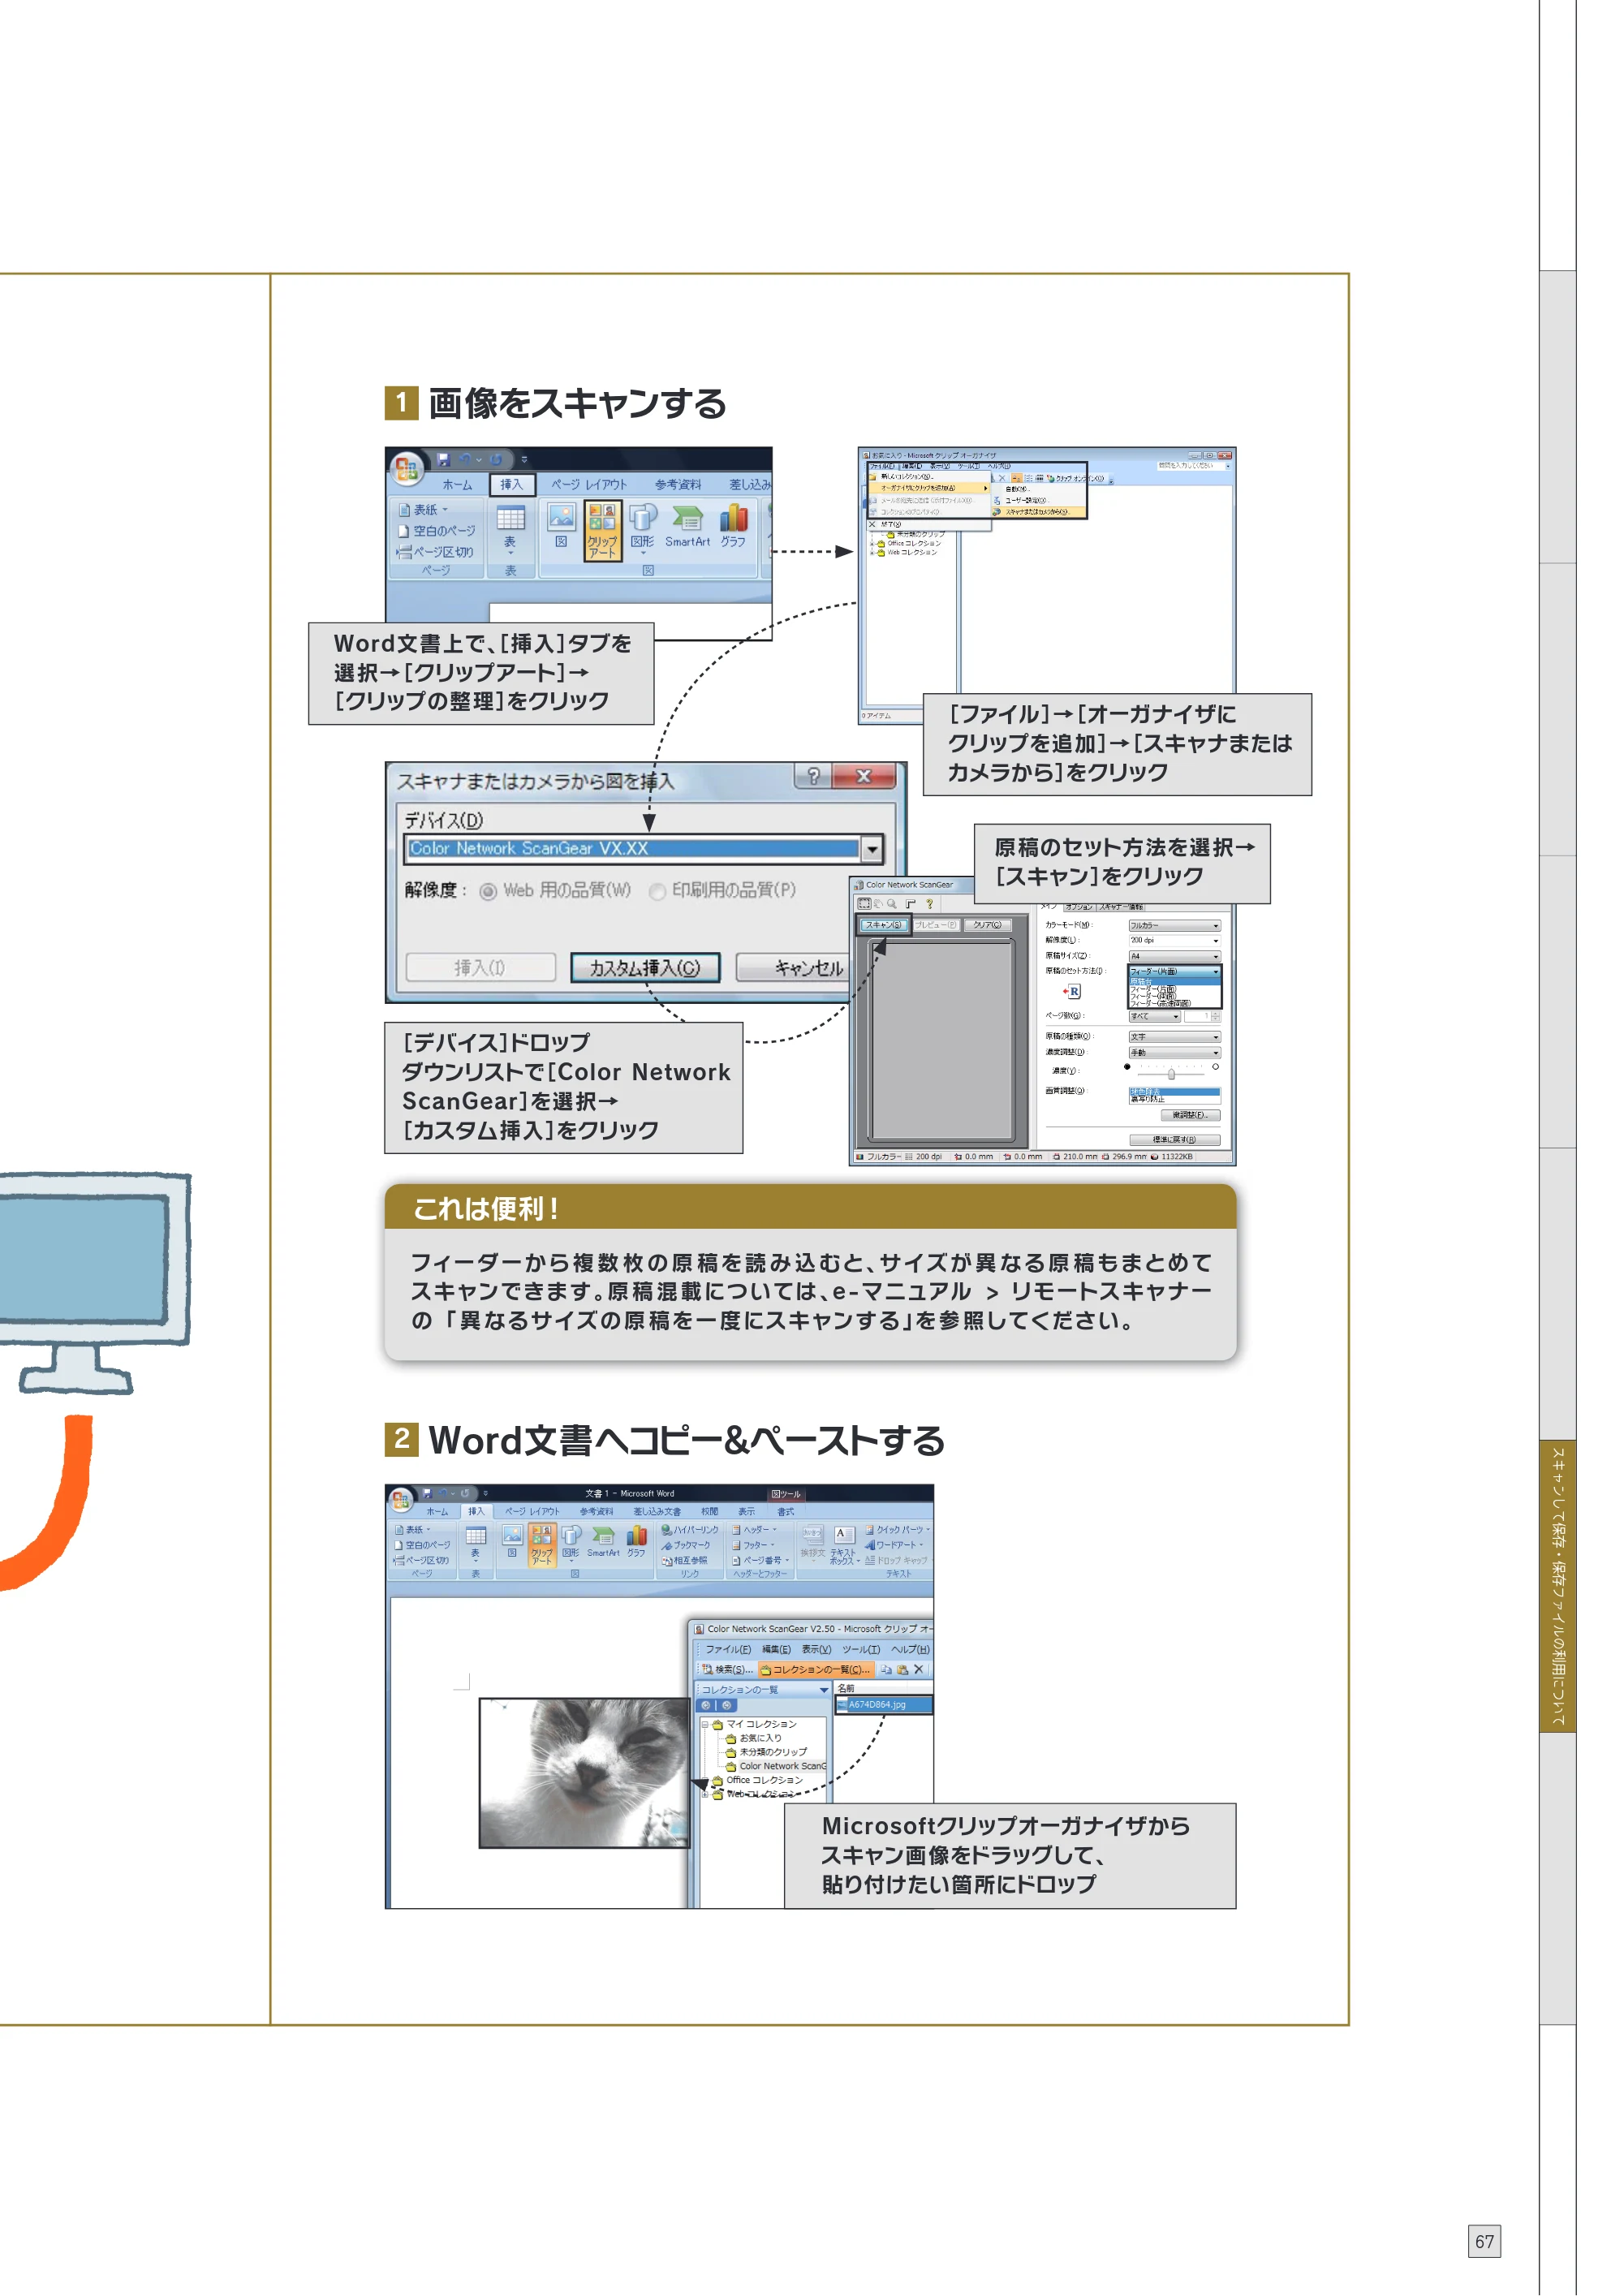Open 図形 shapes dropdown in step 1 ribbon
Viewport: 1624px width, 2296px height.
642,528
